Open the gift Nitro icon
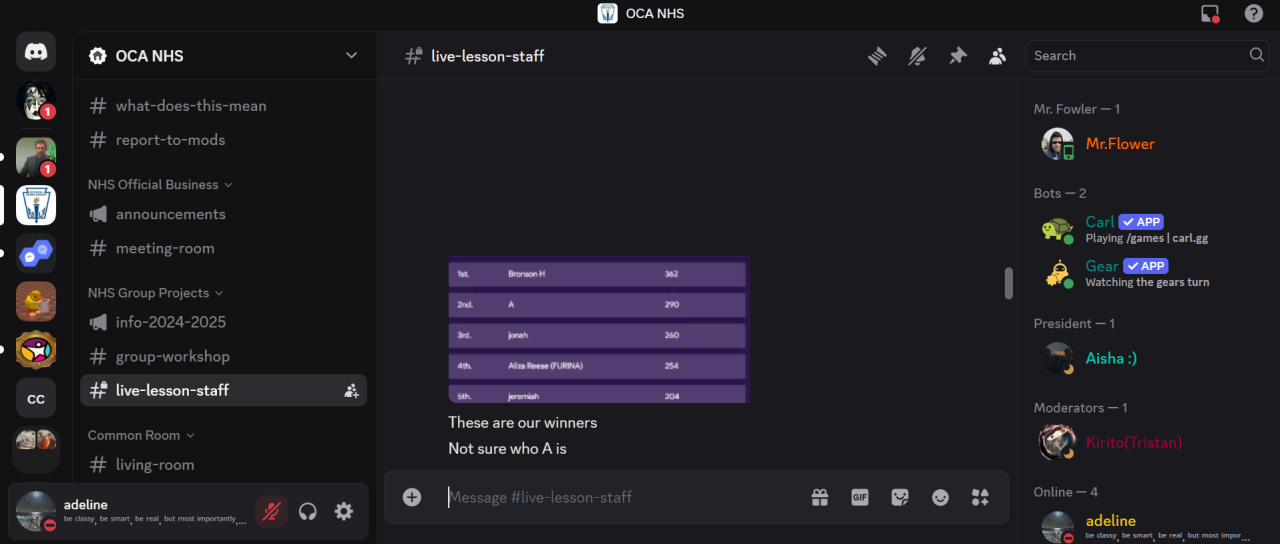This screenshot has height=544, width=1280. [819, 497]
